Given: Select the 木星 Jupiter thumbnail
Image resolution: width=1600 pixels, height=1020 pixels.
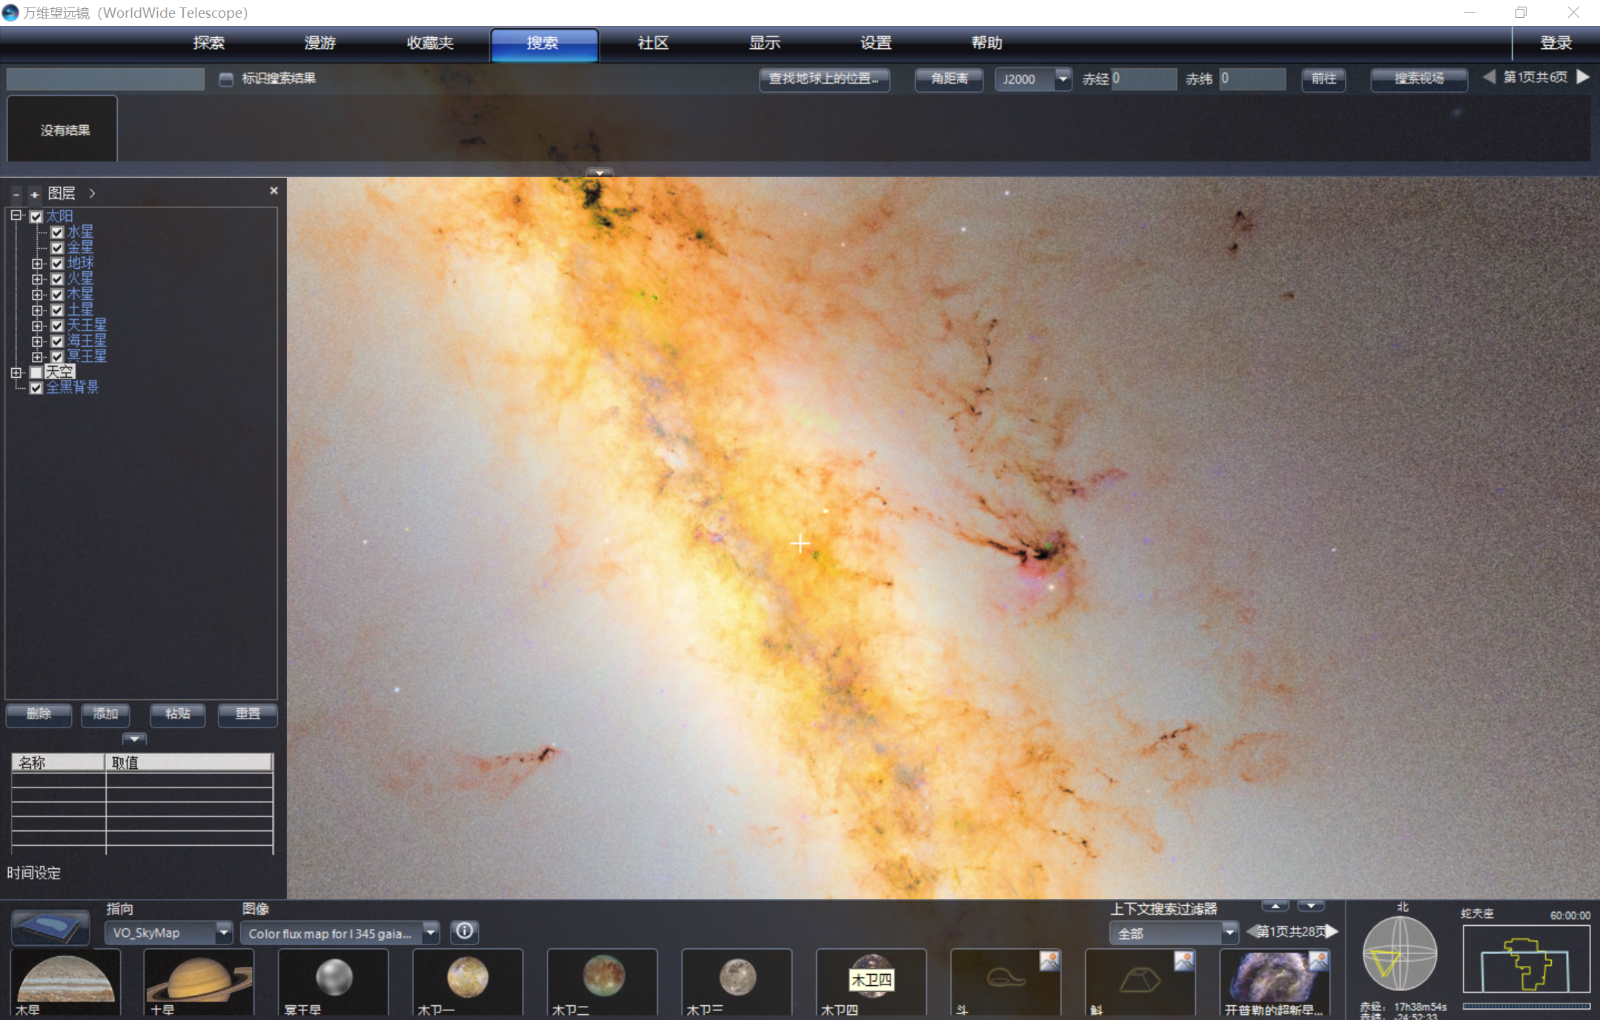Looking at the screenshot, I should click(65, 982).
